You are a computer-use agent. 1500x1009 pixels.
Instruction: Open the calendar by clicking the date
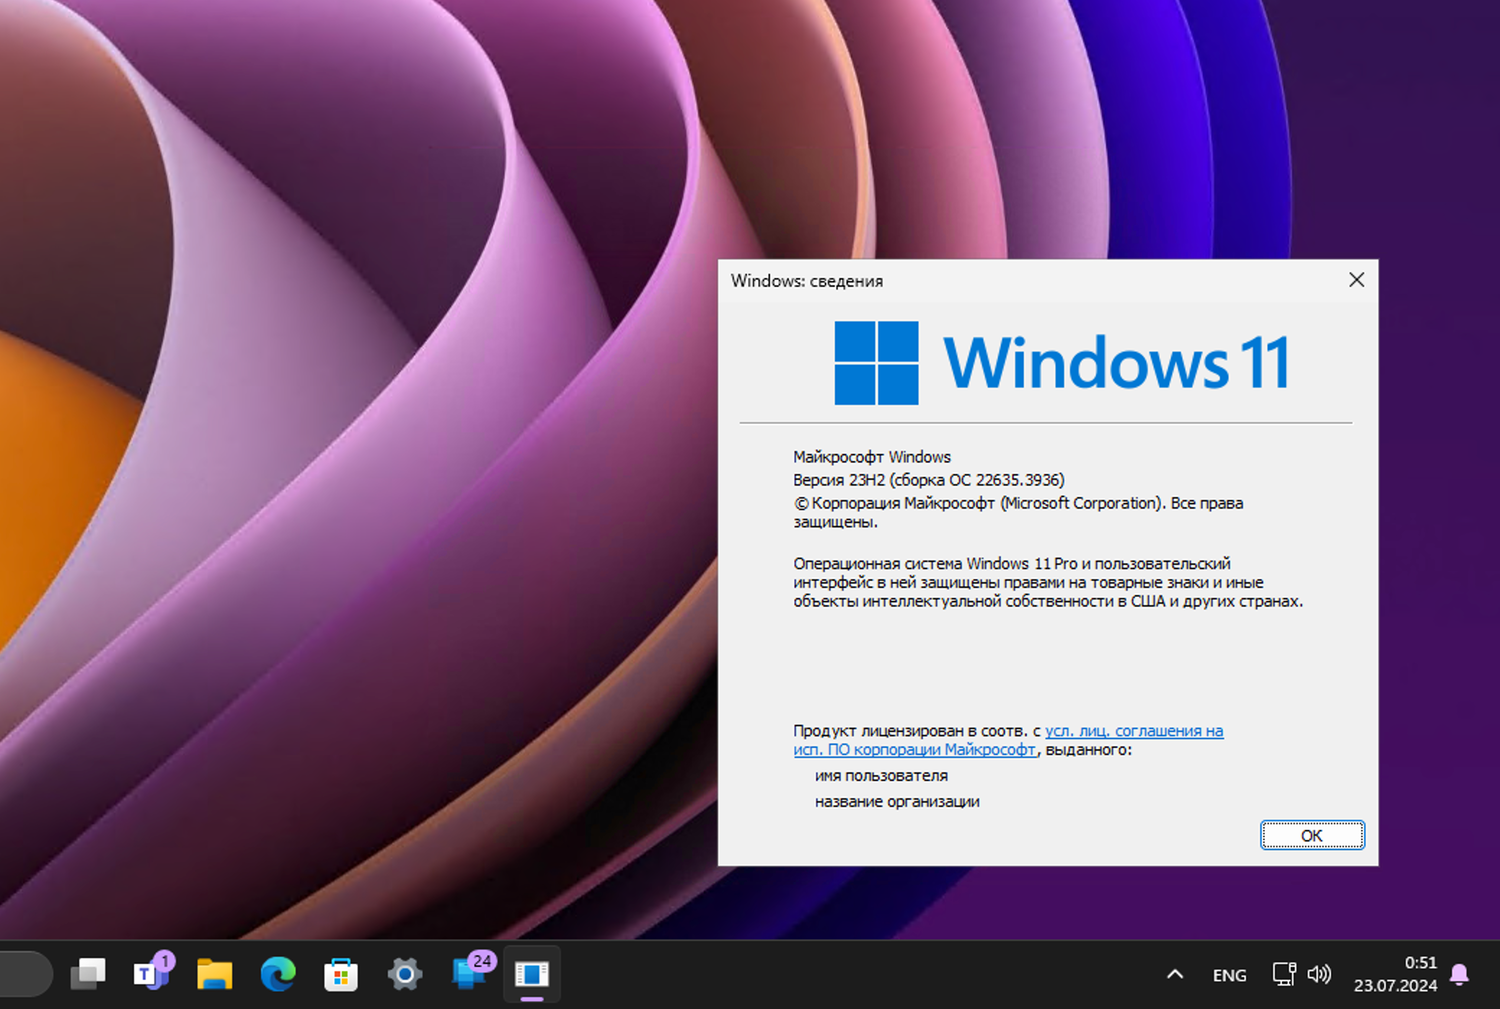1393,975
